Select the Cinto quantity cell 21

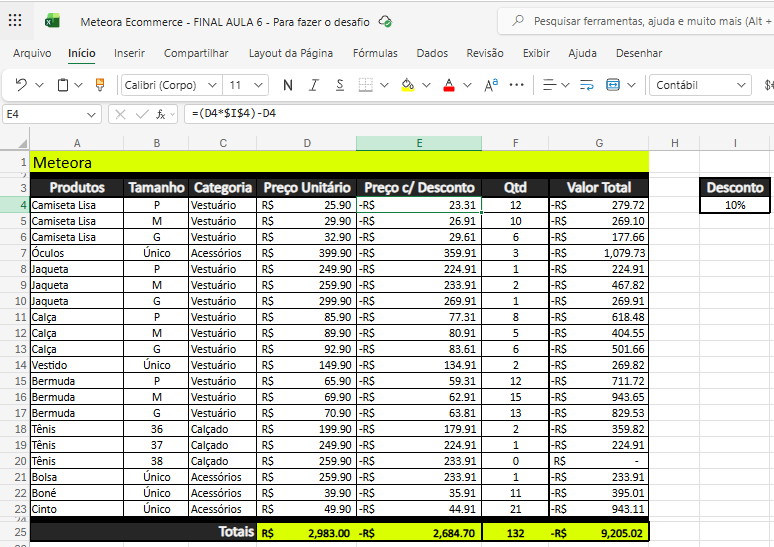[x=515, y=509]
